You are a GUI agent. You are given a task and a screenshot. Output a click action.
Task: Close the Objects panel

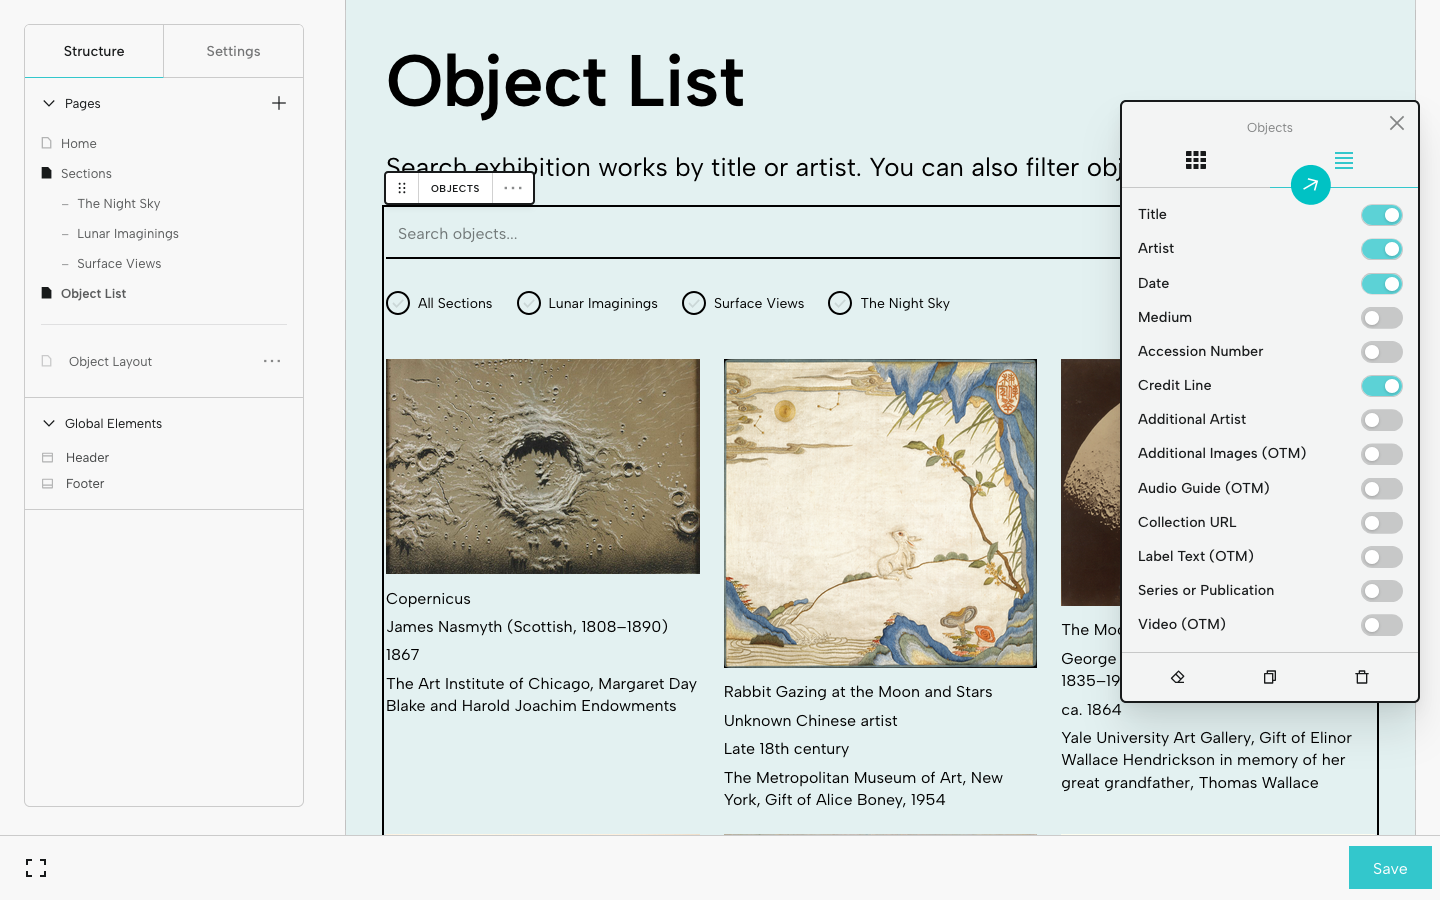(1397, 123)
